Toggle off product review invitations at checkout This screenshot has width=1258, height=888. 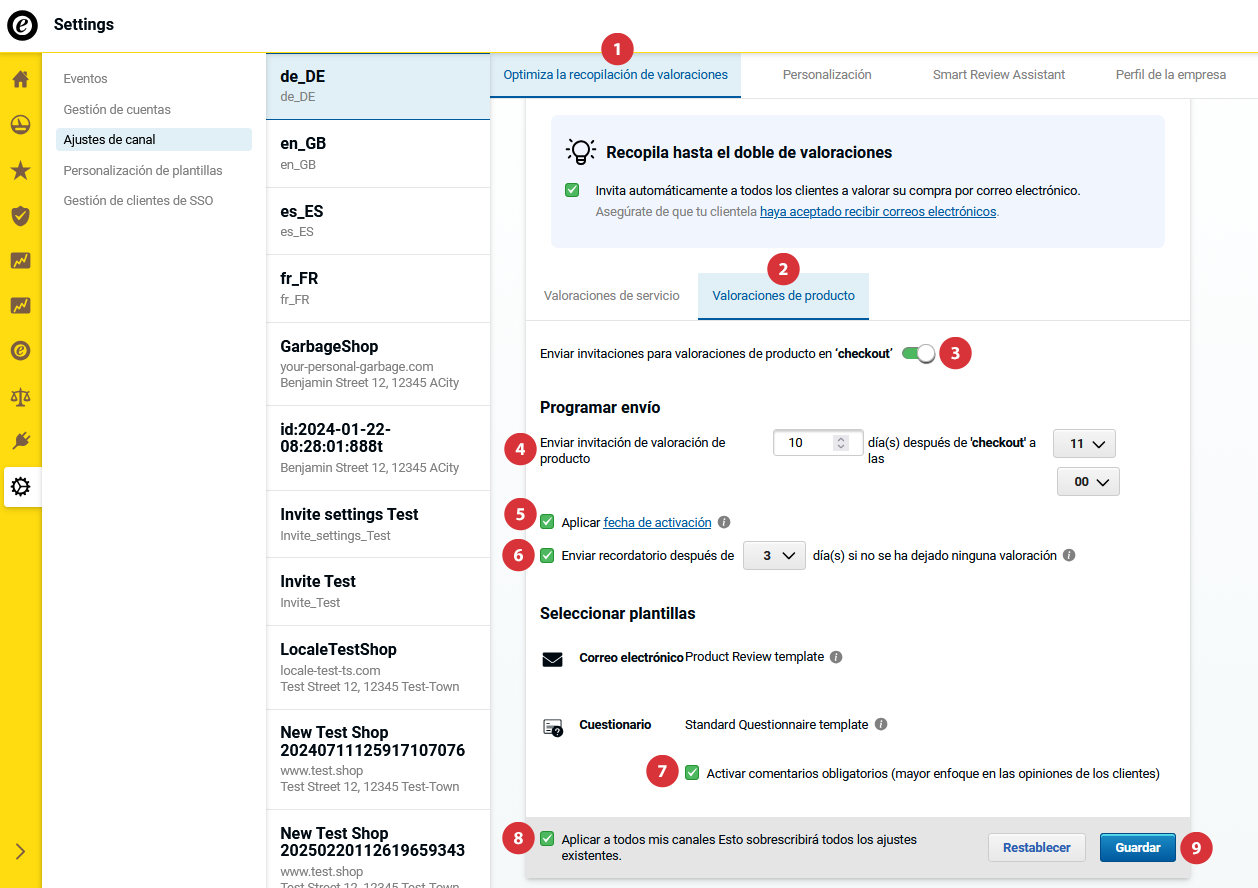click(918, 353)
